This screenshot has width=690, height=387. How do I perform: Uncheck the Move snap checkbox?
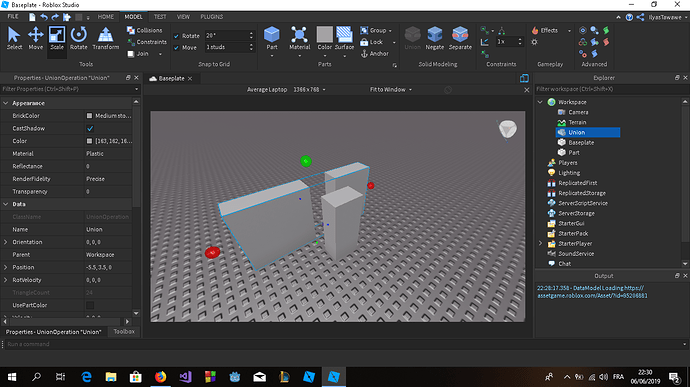pos(176,48)
